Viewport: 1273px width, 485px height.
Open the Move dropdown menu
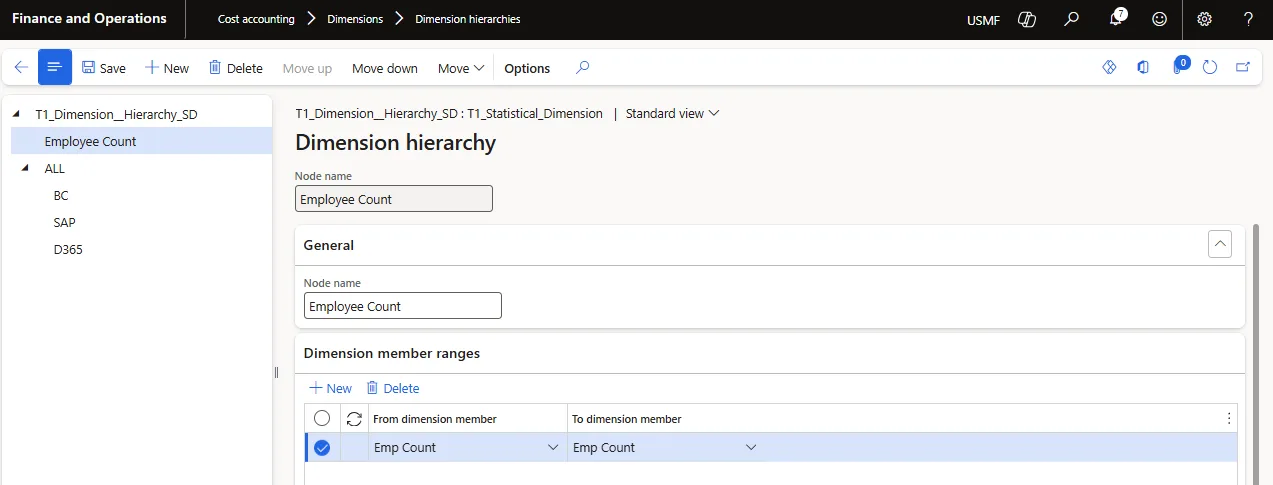click(x=461, y=68)
